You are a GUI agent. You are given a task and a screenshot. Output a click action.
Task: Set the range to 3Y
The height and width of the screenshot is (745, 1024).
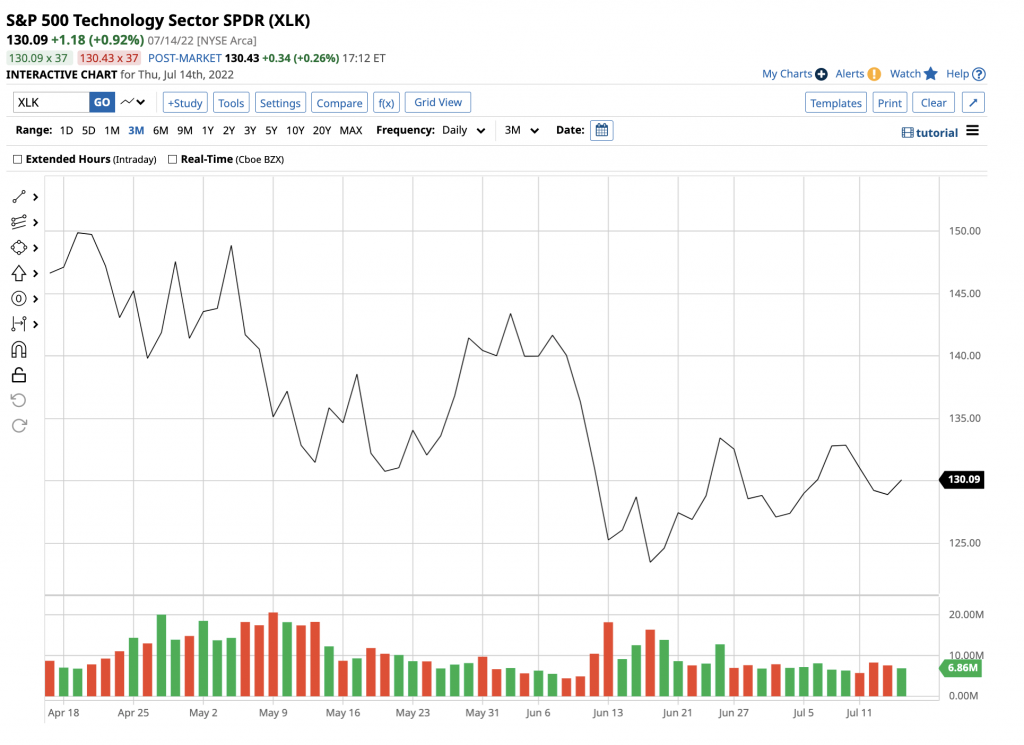(x=250, y=130)
